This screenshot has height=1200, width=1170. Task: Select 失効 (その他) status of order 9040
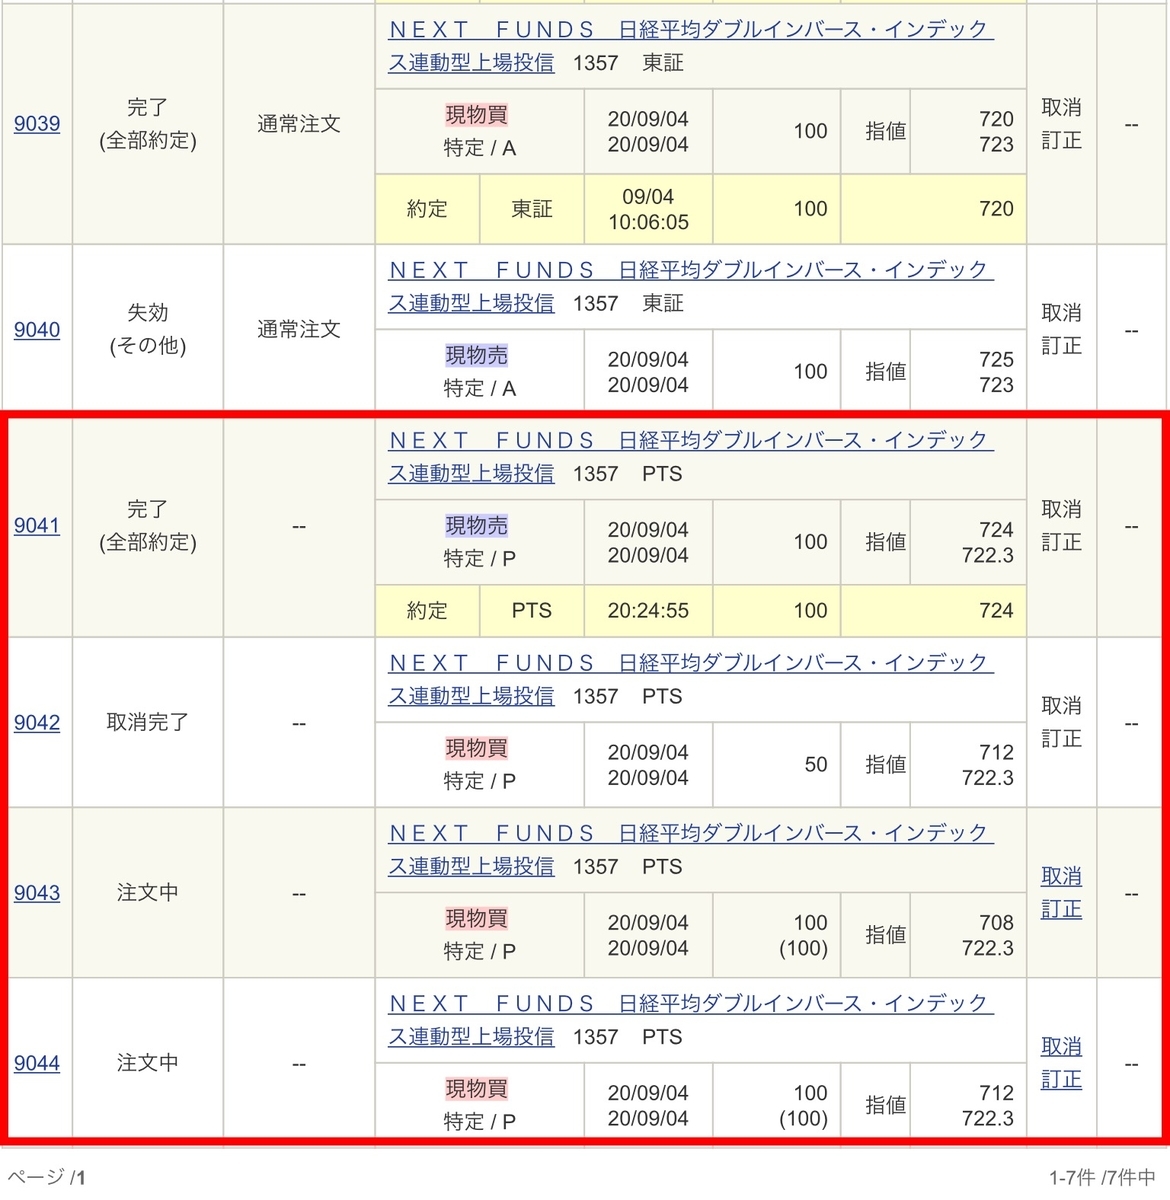point(148,329)
